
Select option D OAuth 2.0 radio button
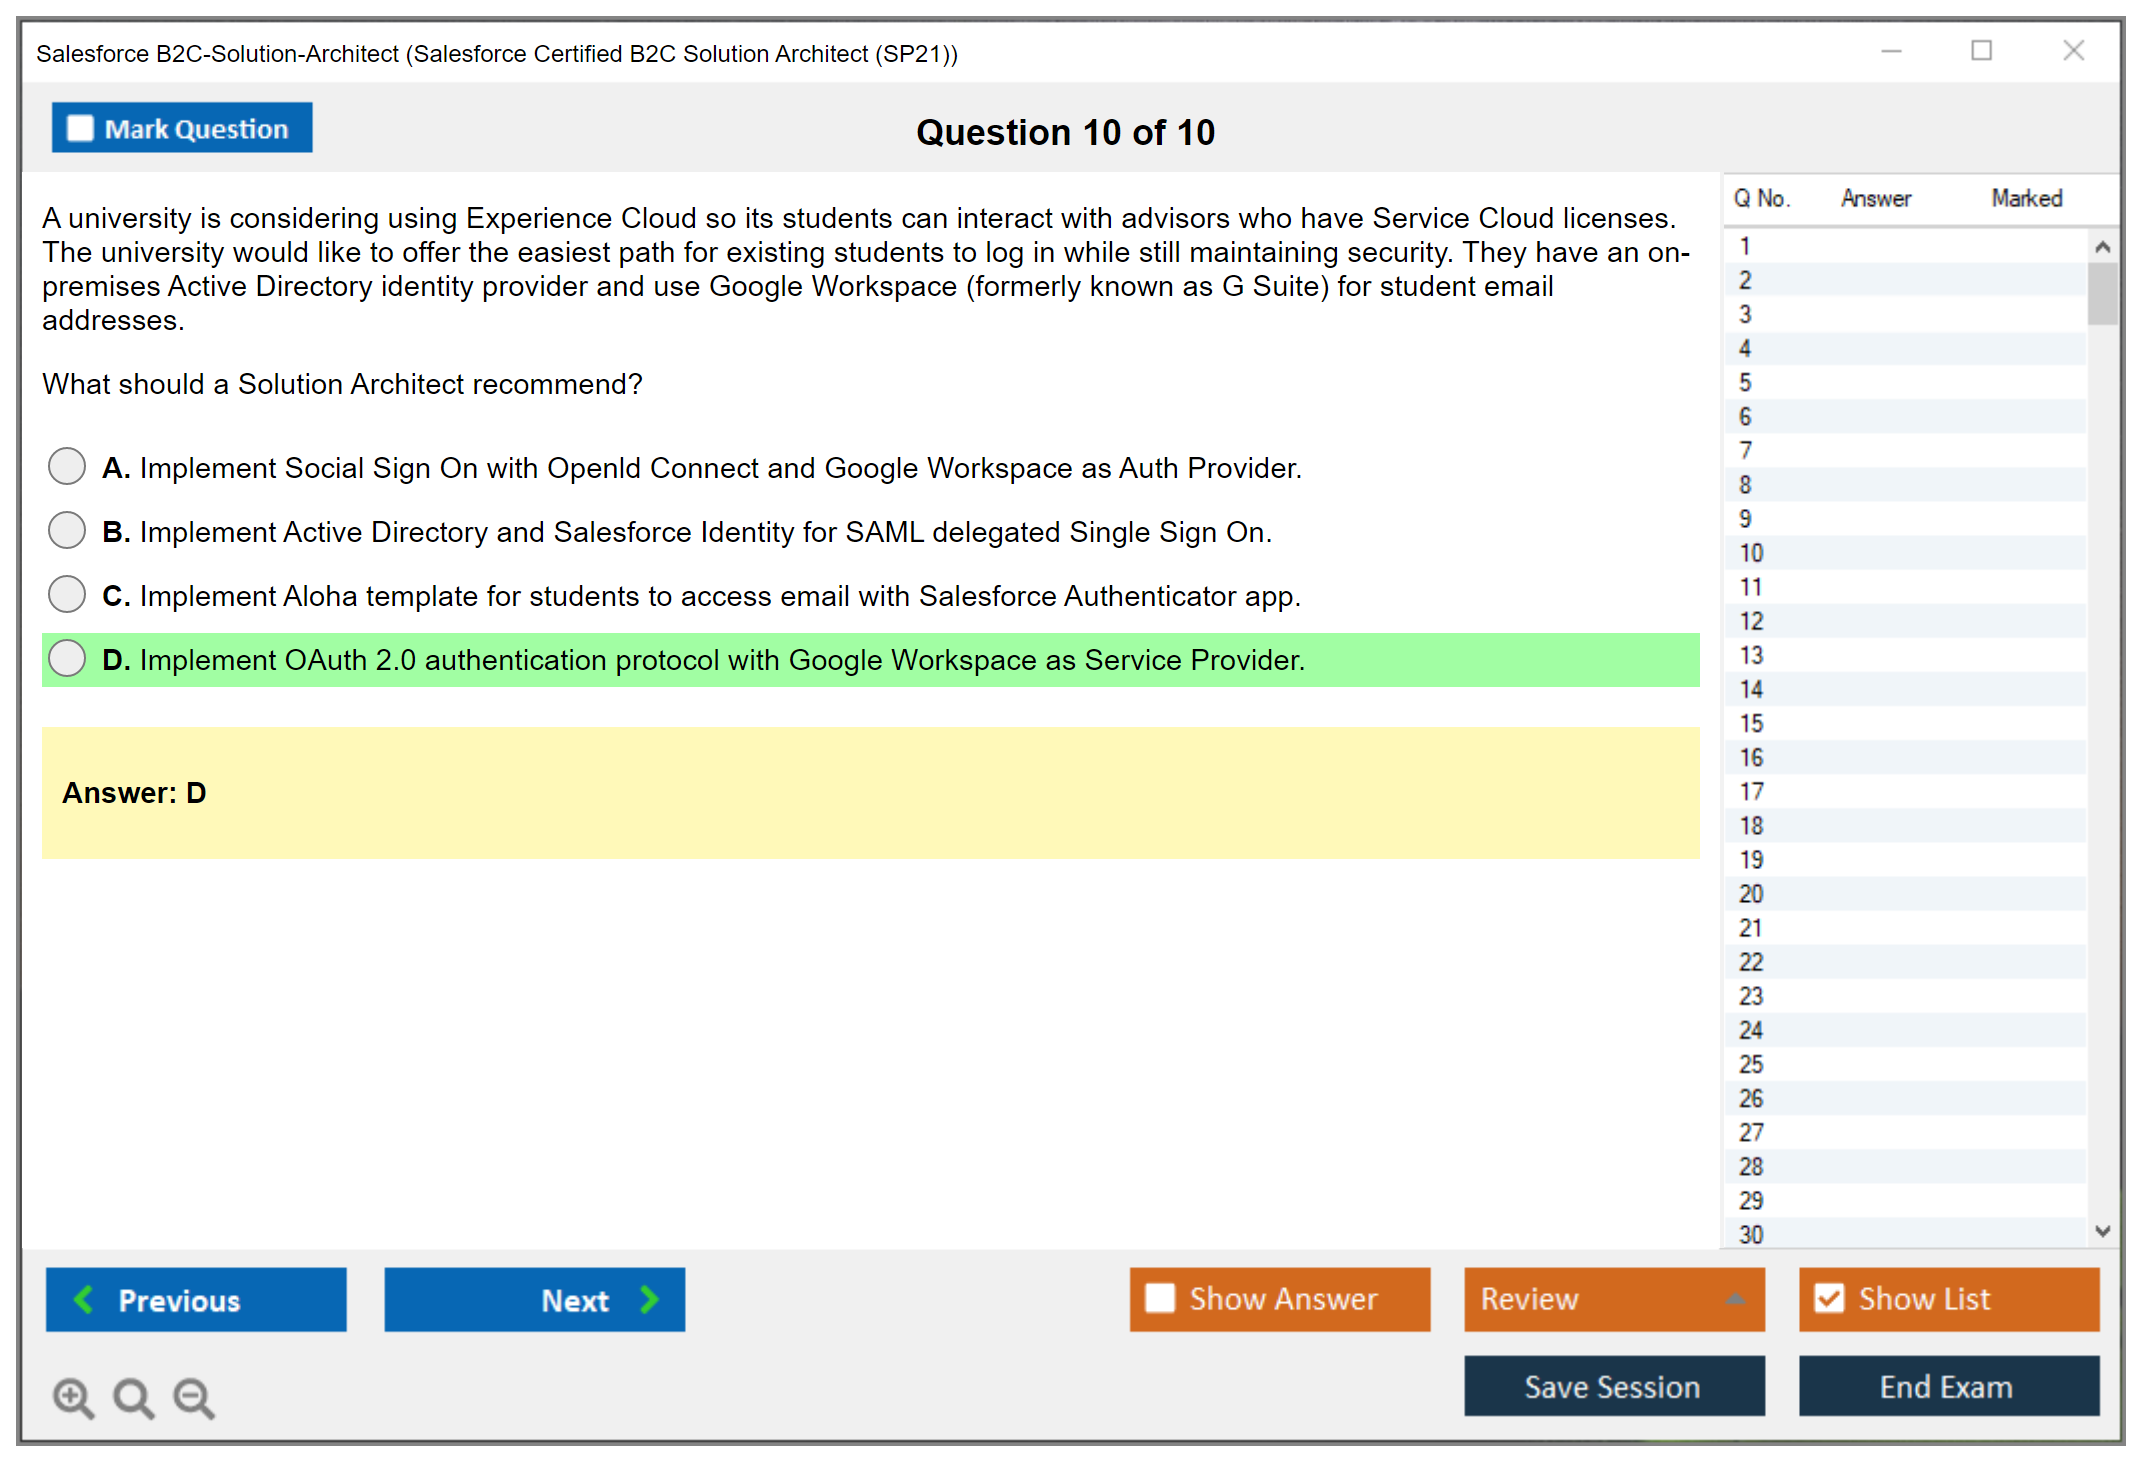tap(67, 658)
